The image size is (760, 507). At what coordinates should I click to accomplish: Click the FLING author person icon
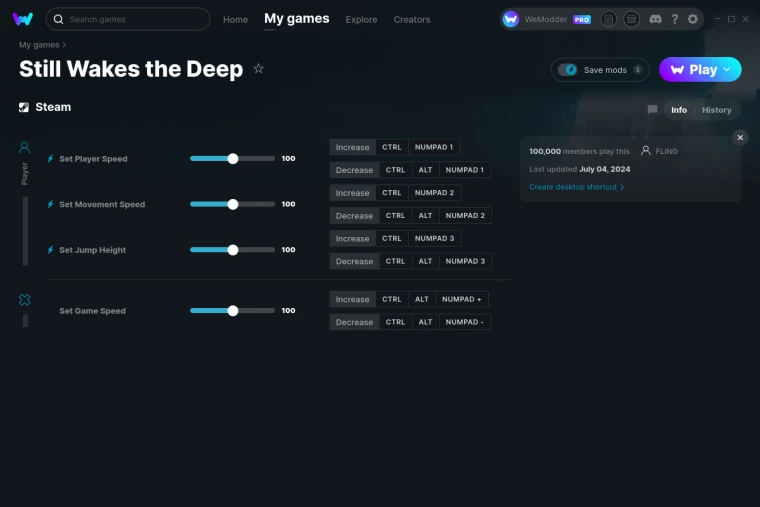pyautogui.click(x=645, y=151)
